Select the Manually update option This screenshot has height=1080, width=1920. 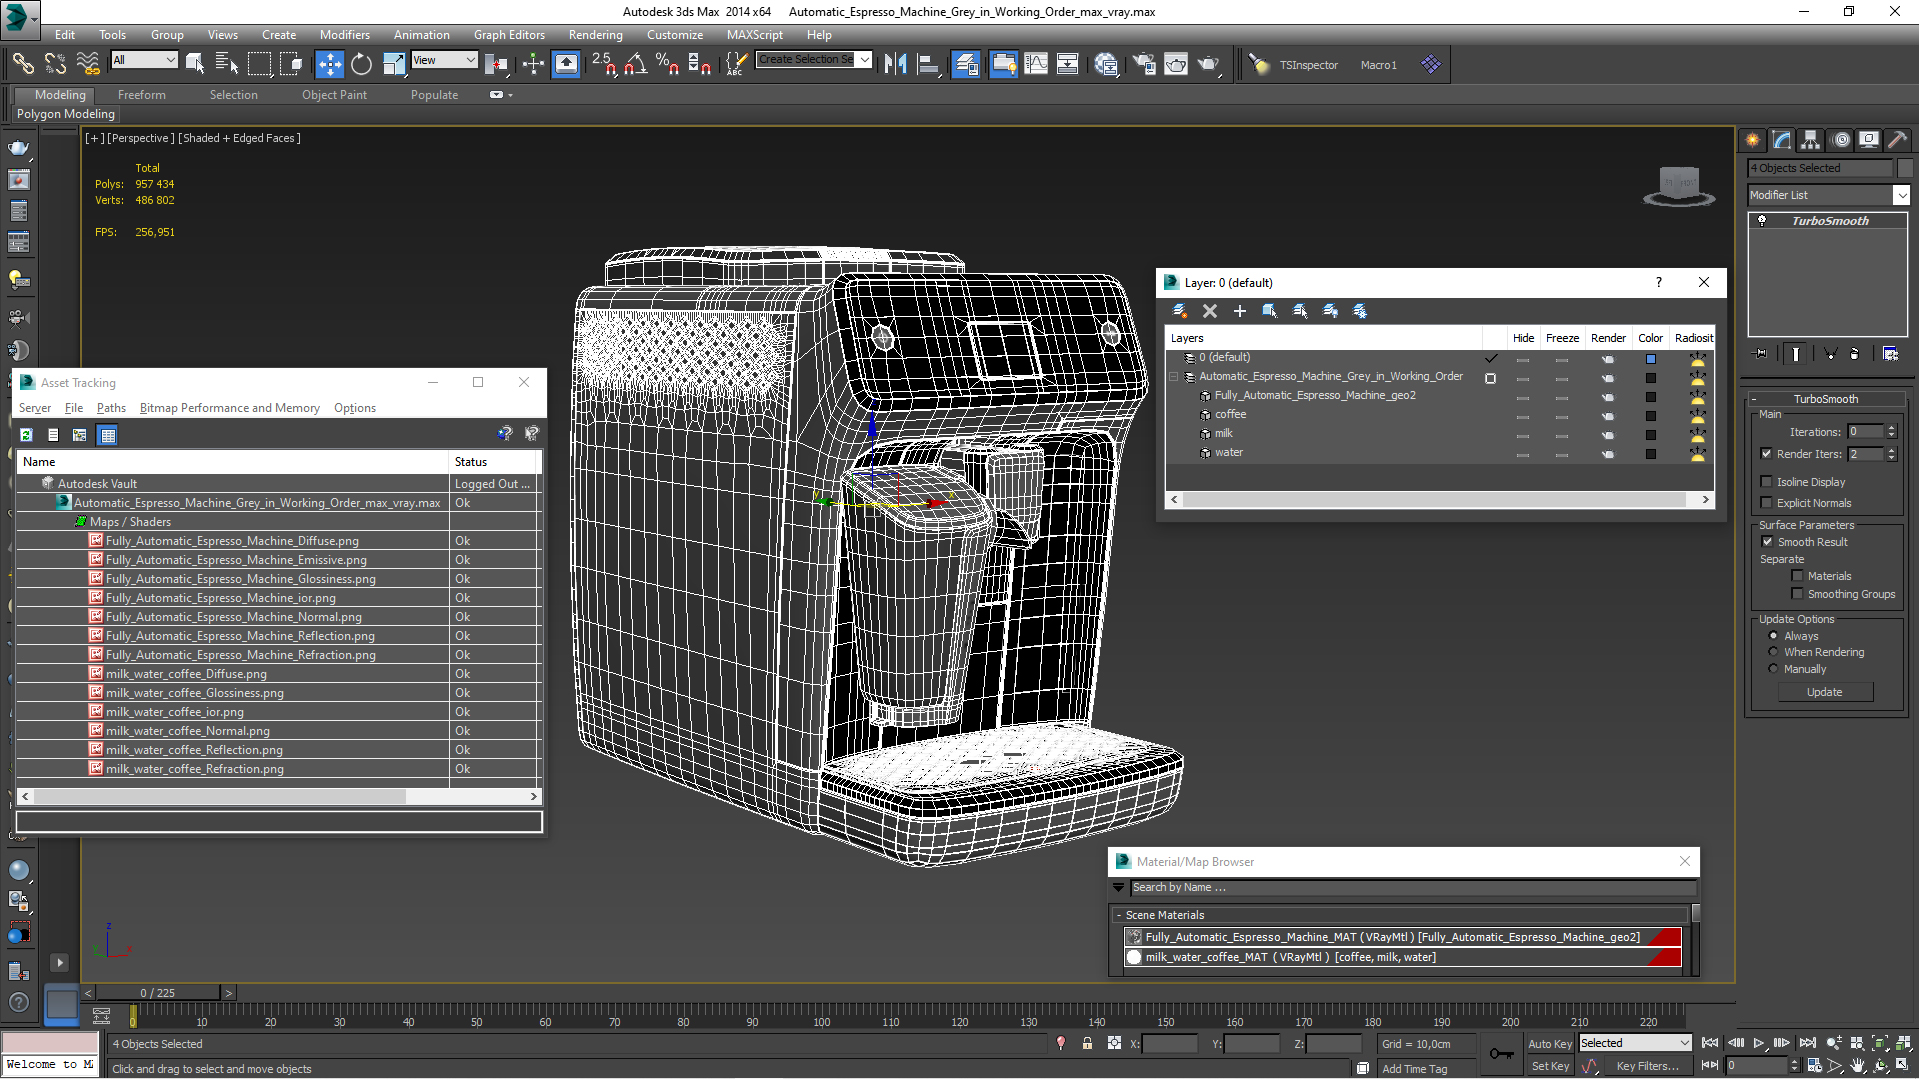[x=1774, y=669]
